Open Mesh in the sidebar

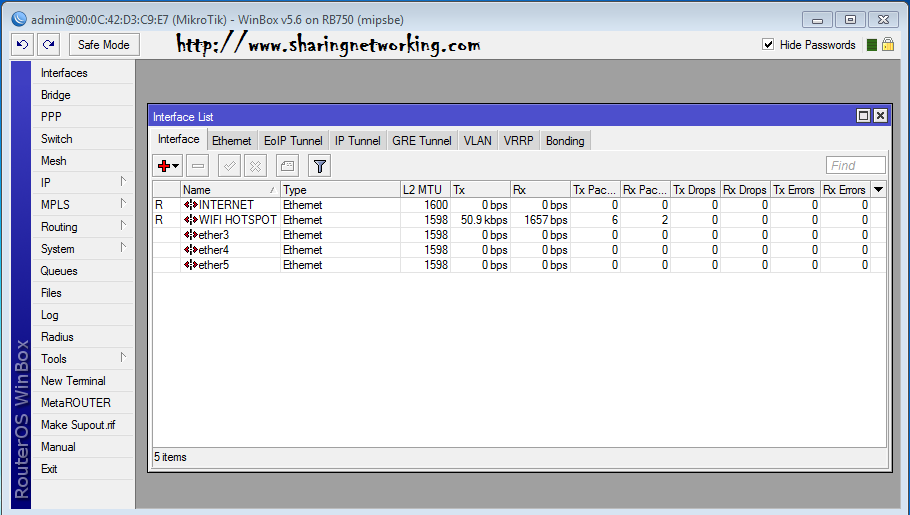point(82,161)
